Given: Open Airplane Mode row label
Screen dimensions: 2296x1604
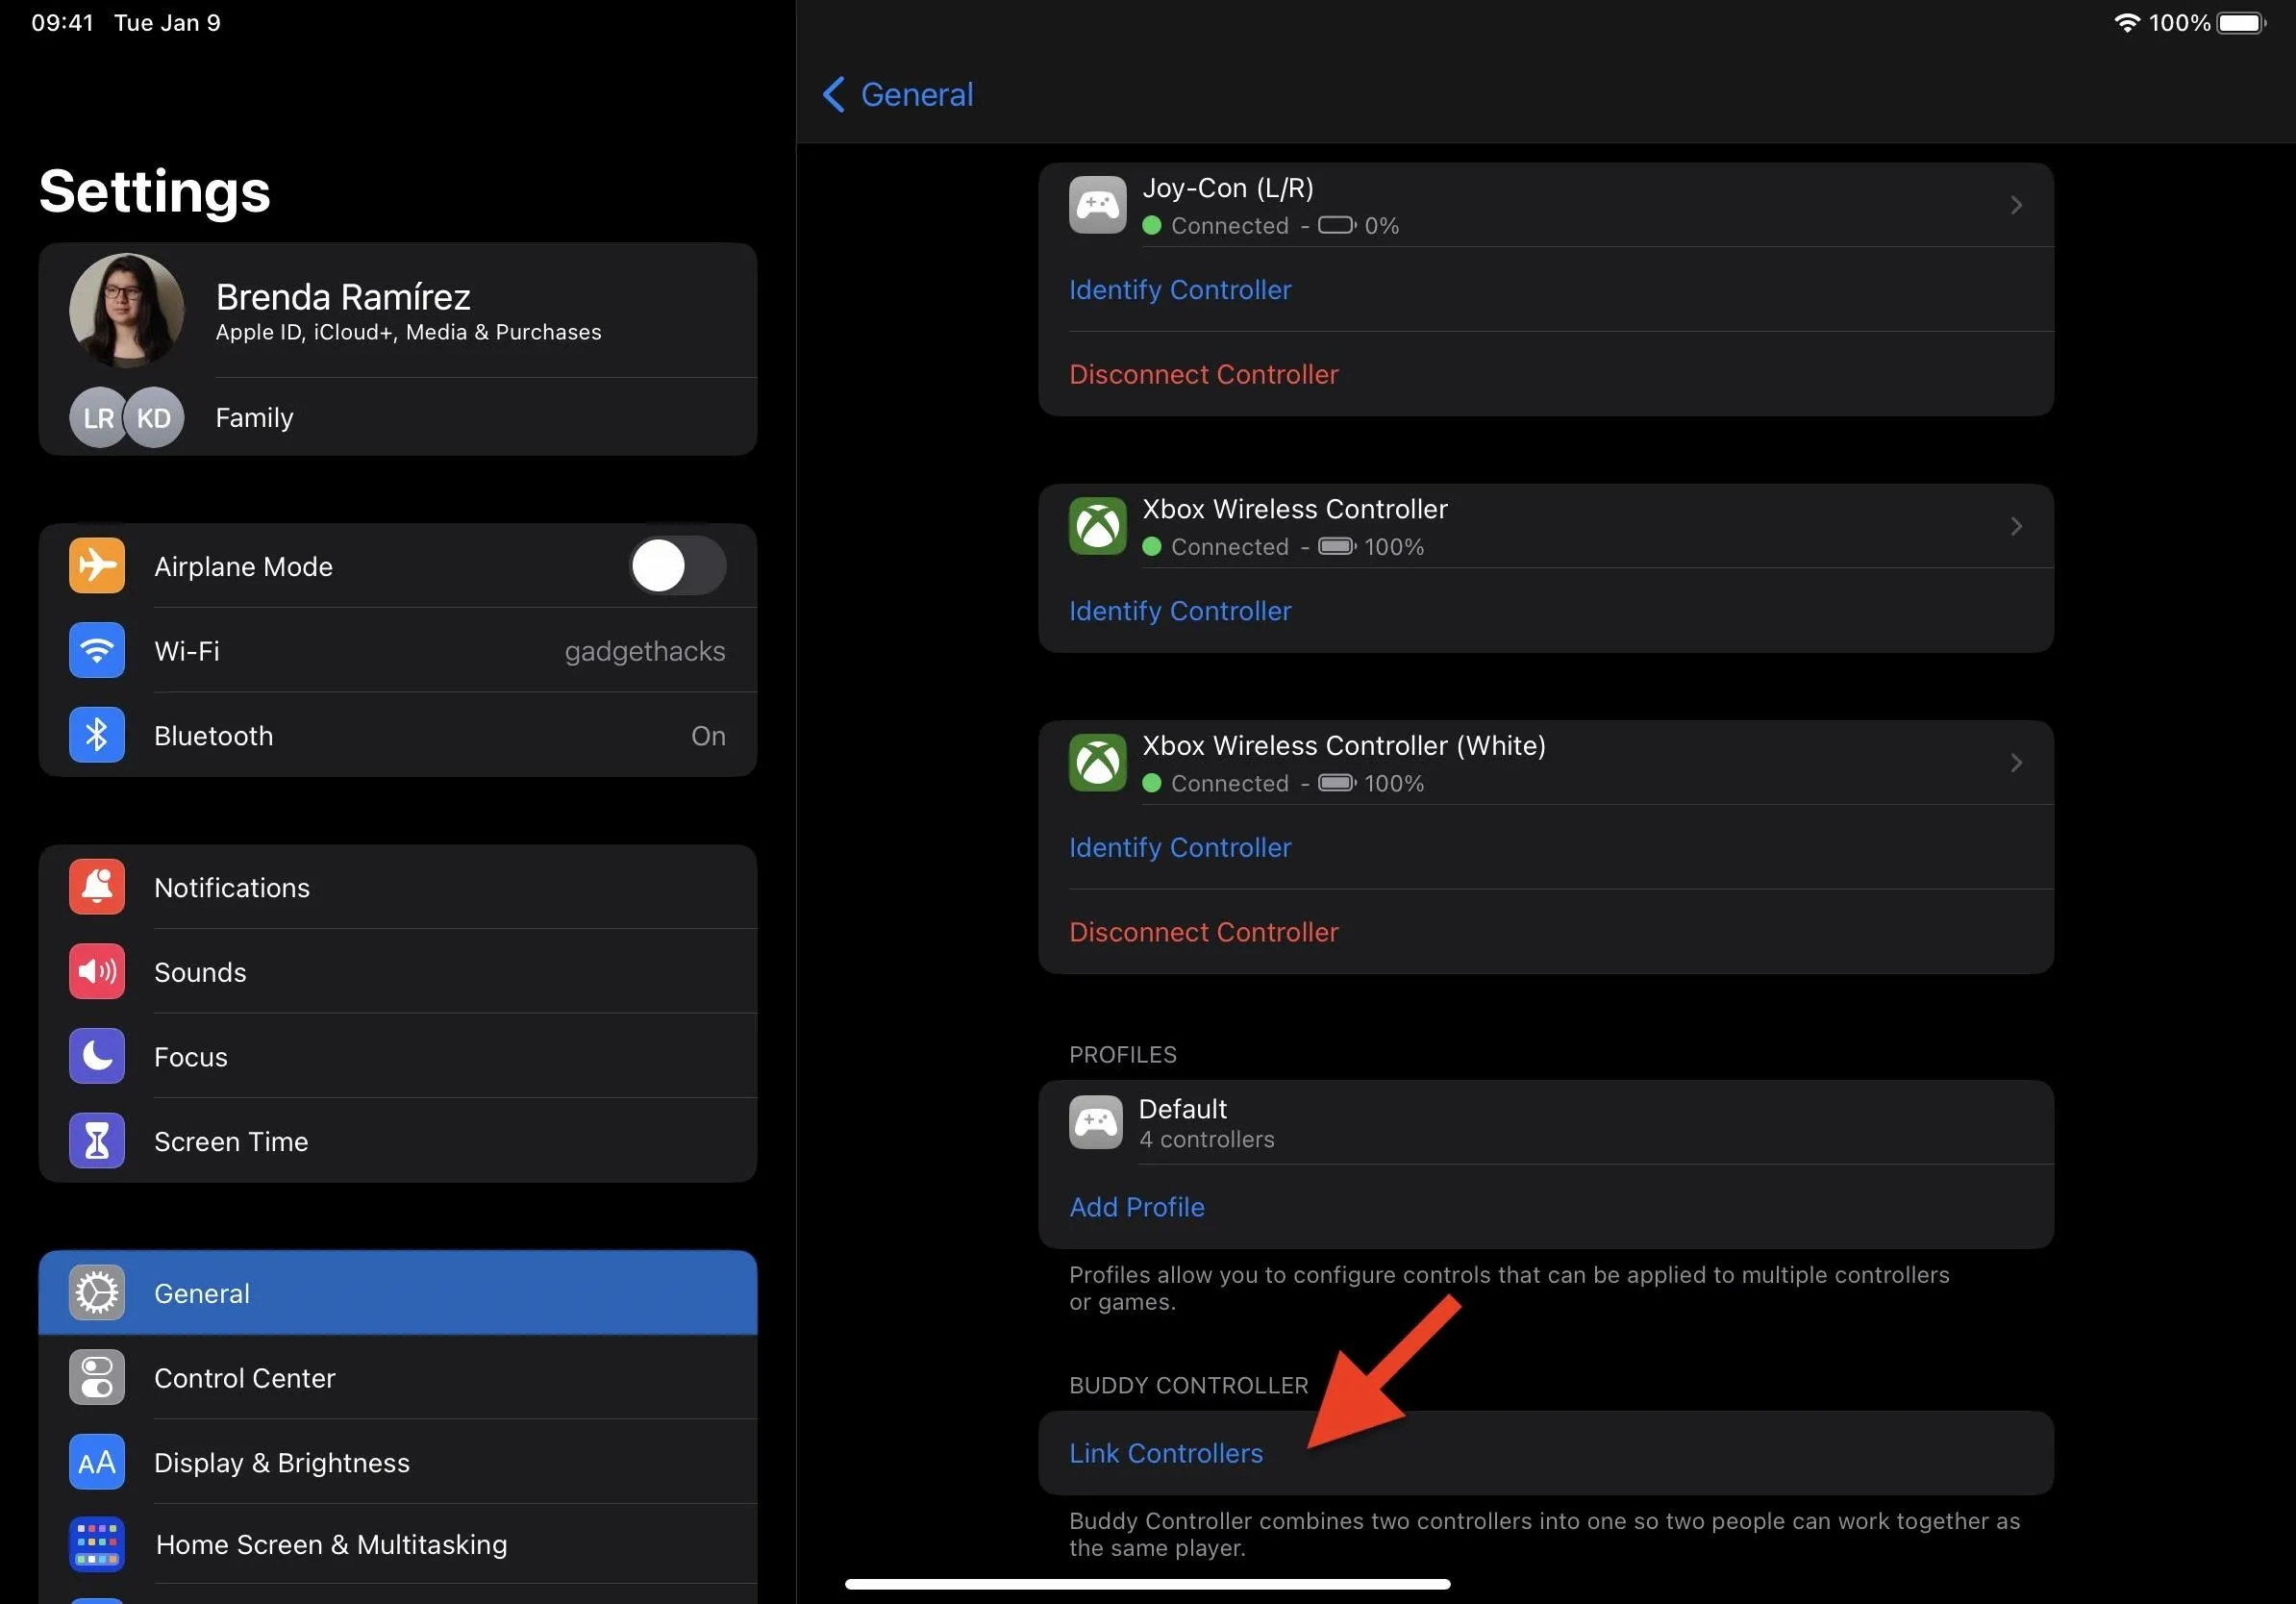Looking at the screenshot, I should pos(243,566).
